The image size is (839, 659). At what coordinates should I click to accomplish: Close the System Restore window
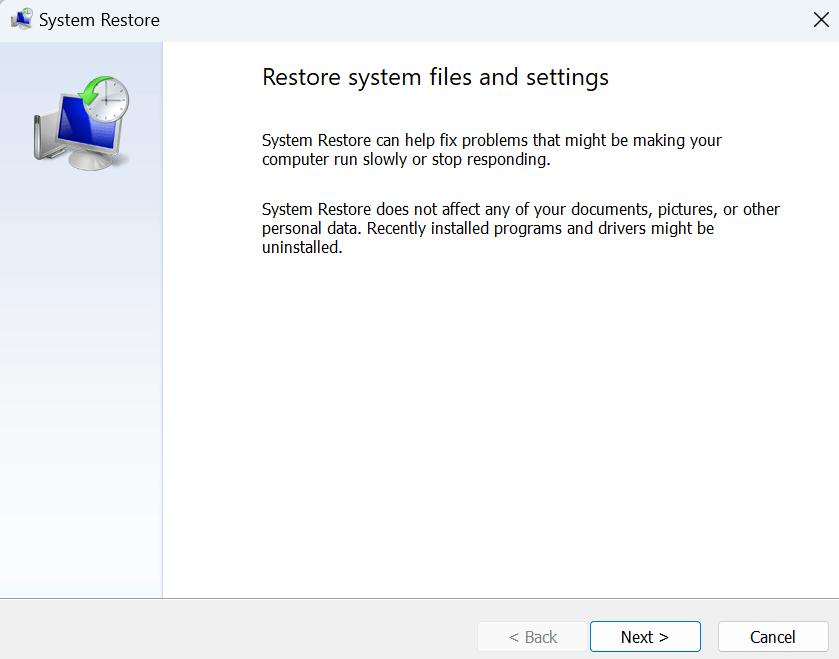point(820,20)
